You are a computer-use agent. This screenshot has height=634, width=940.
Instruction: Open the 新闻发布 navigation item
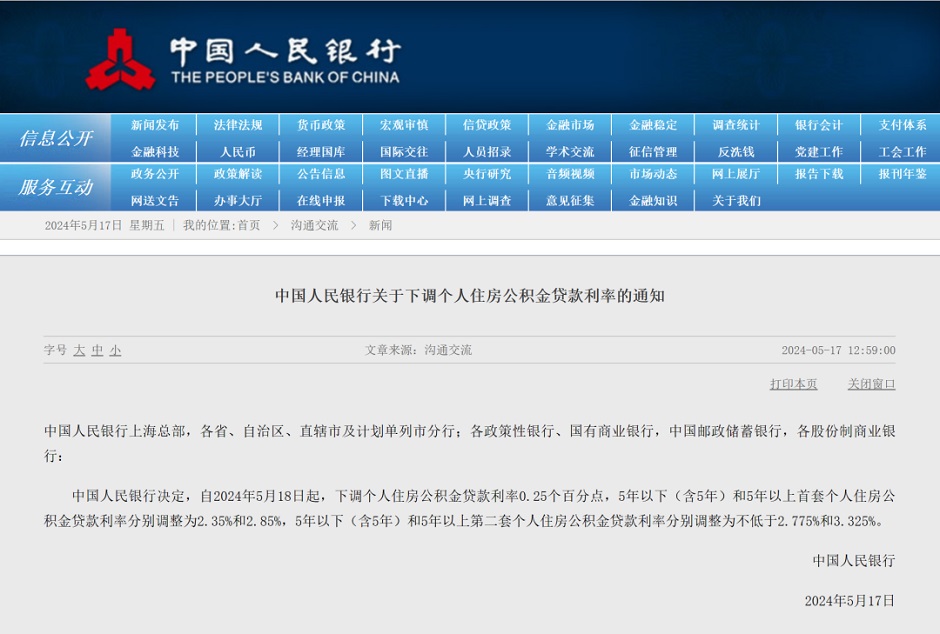tap(154, 125)
